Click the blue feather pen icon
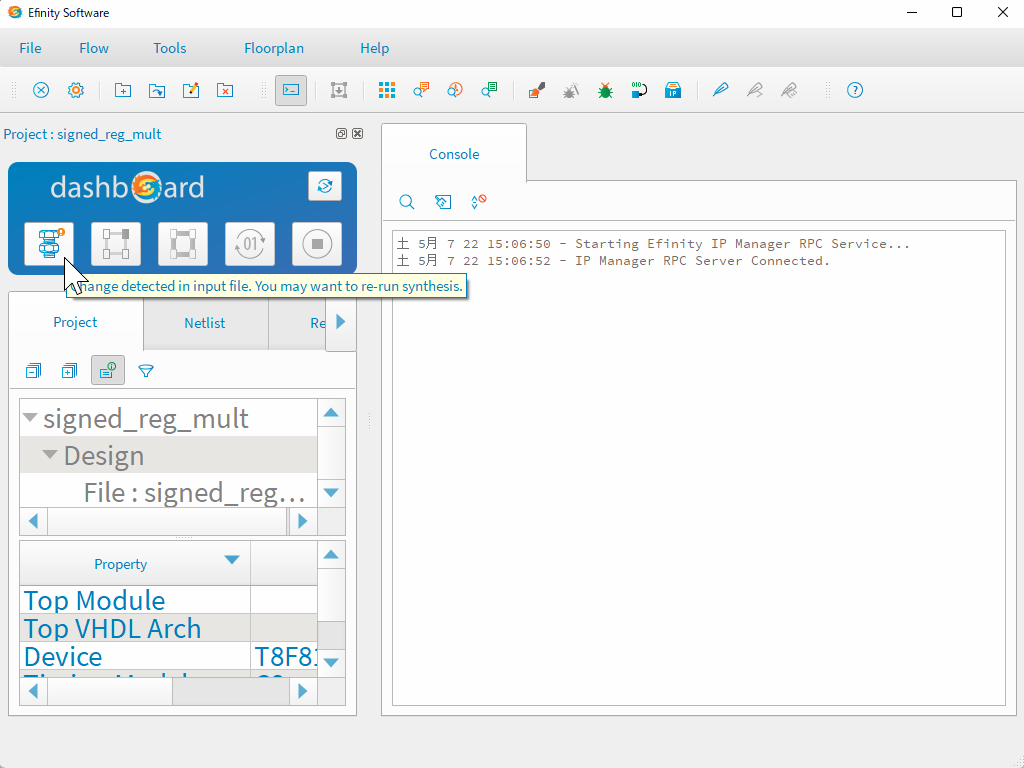Screen dimensions: 1024x768 tap(720, 90)
